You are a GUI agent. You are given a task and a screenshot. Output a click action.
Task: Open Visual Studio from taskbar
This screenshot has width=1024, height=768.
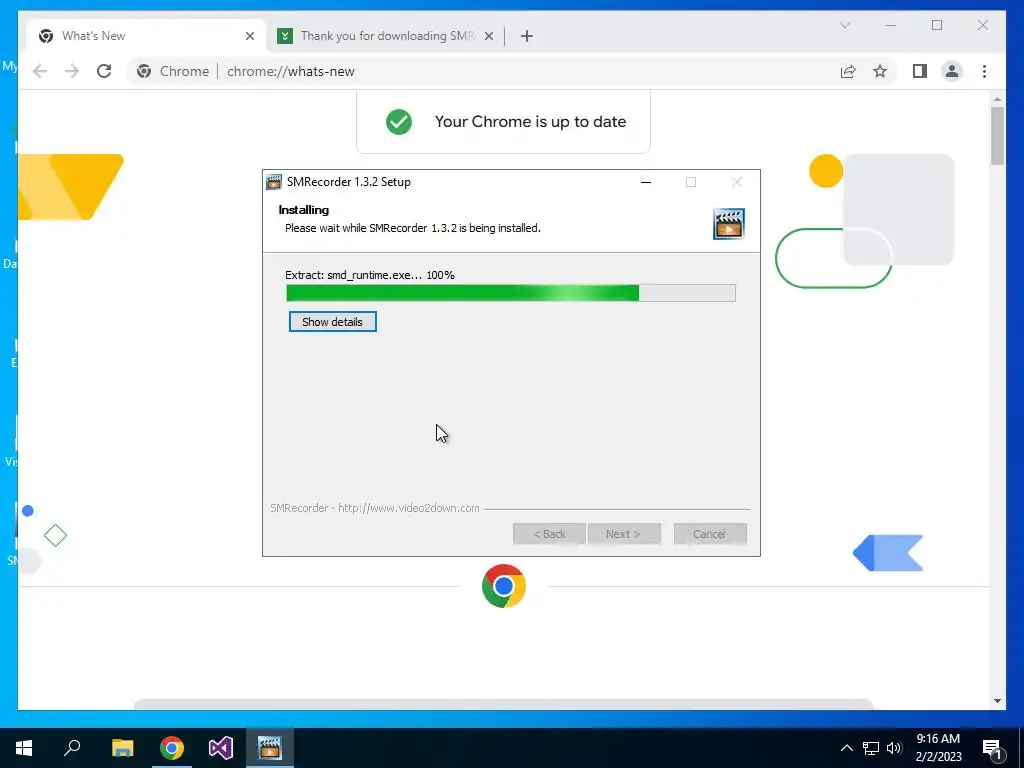tap(221, 748)
